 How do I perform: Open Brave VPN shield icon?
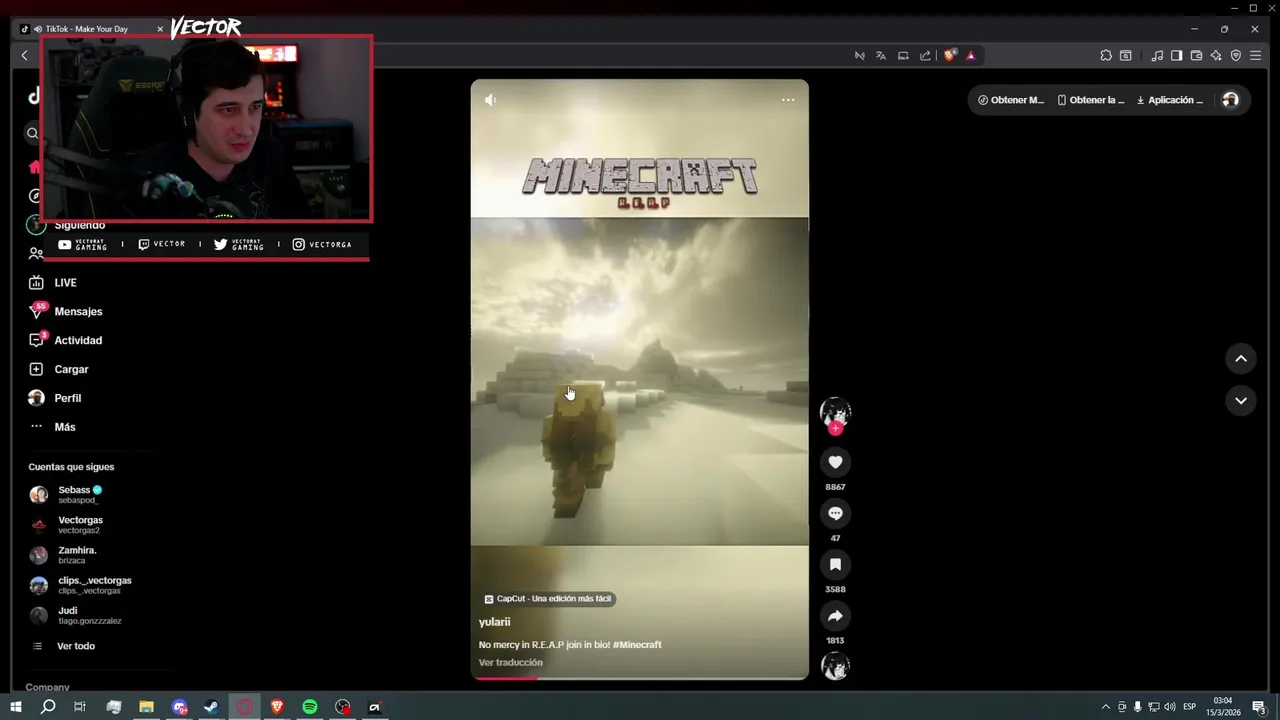tap(1236, 56)
